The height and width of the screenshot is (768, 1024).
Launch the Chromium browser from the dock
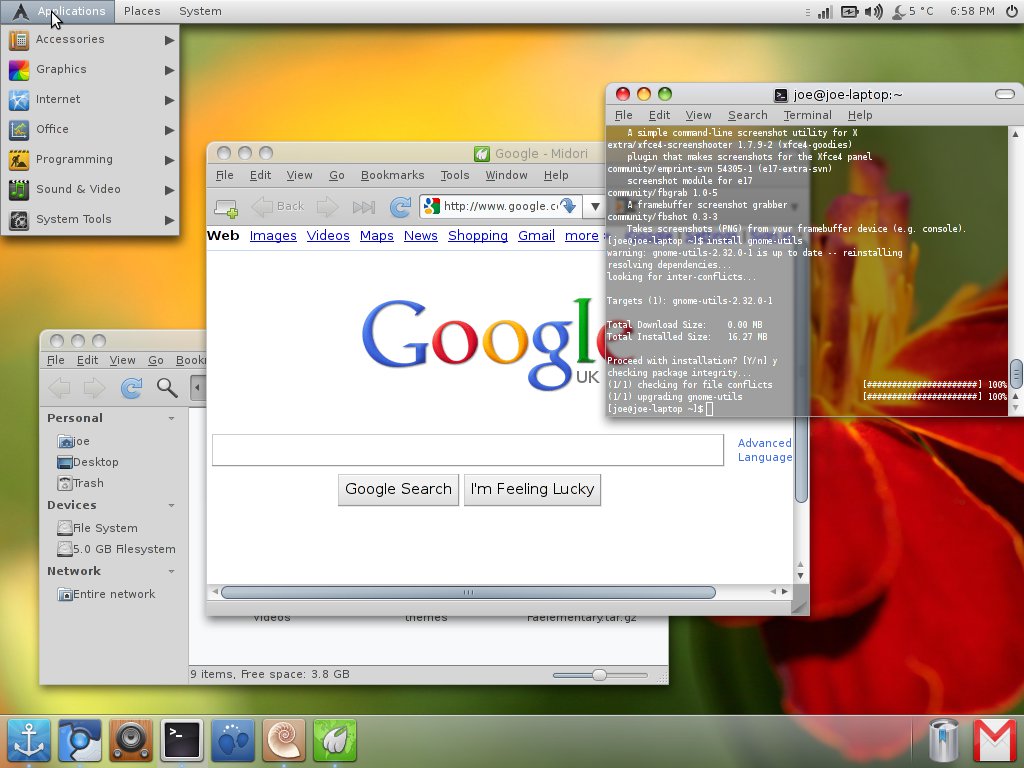(x=80, y=741)
